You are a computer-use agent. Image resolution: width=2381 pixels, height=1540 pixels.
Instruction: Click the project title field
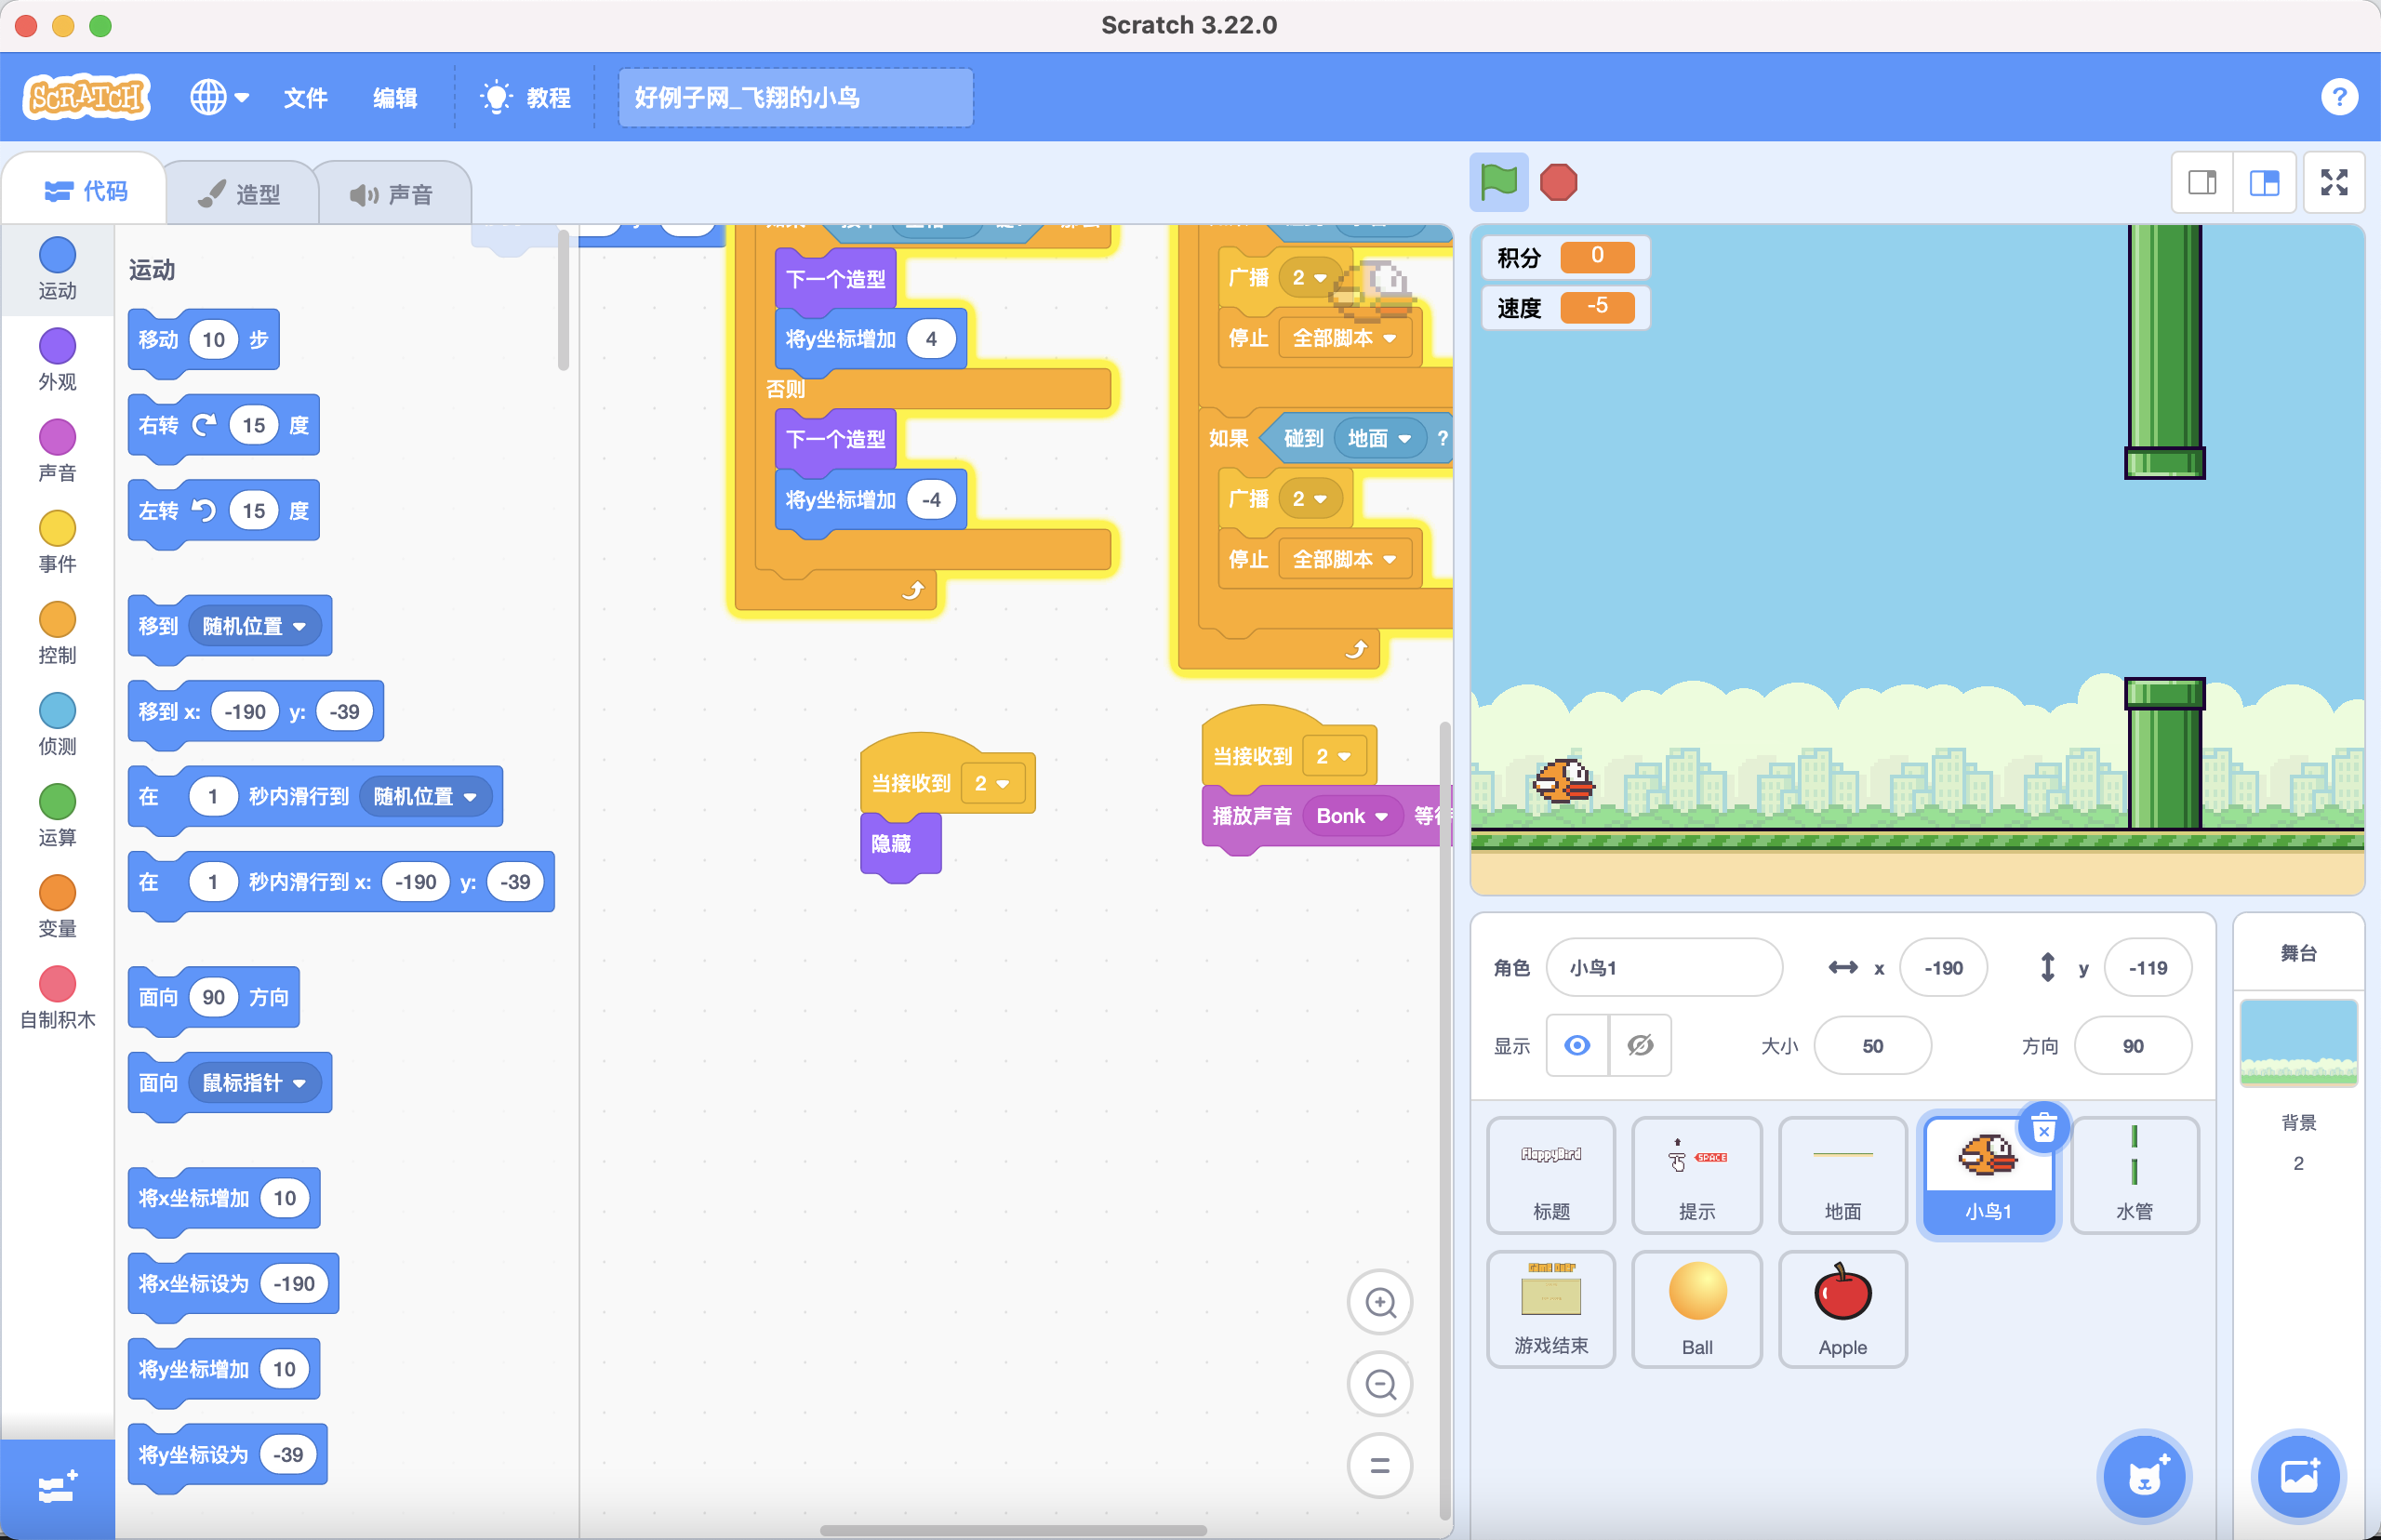(795, 98)
